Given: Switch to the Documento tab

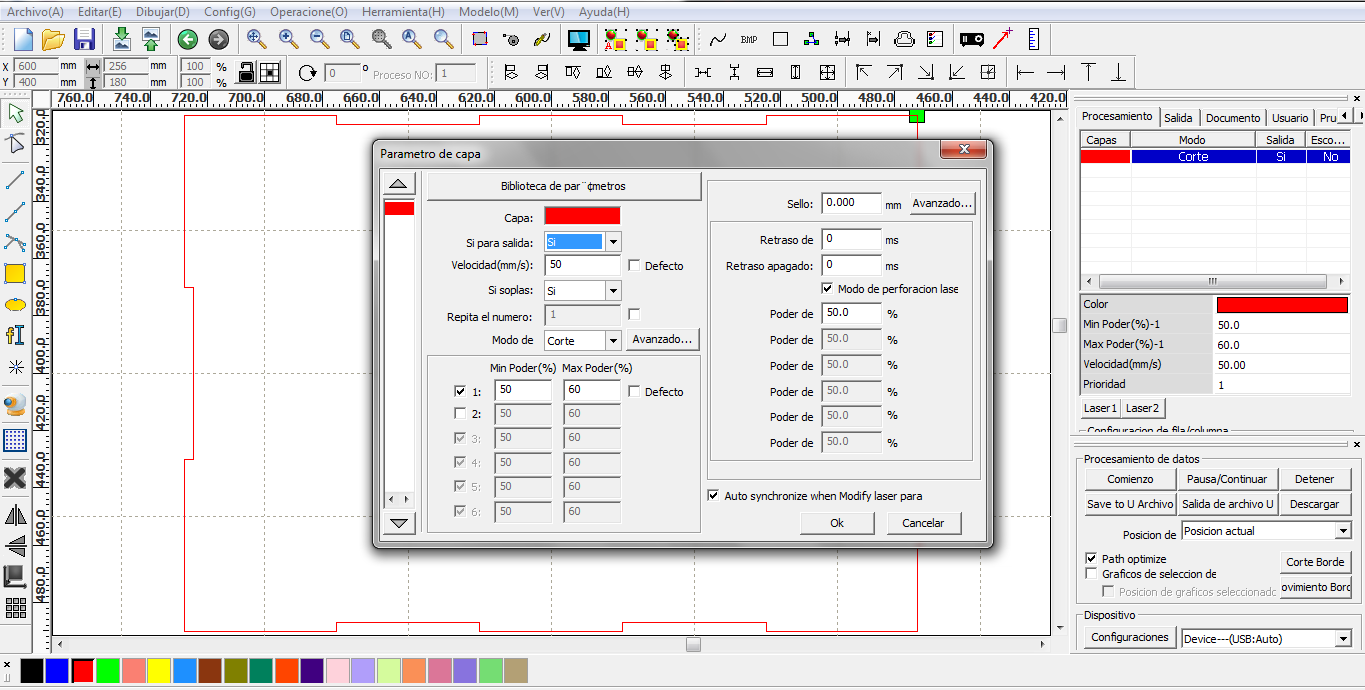Looking at the screenshot, I should [x=1232, y=118].
